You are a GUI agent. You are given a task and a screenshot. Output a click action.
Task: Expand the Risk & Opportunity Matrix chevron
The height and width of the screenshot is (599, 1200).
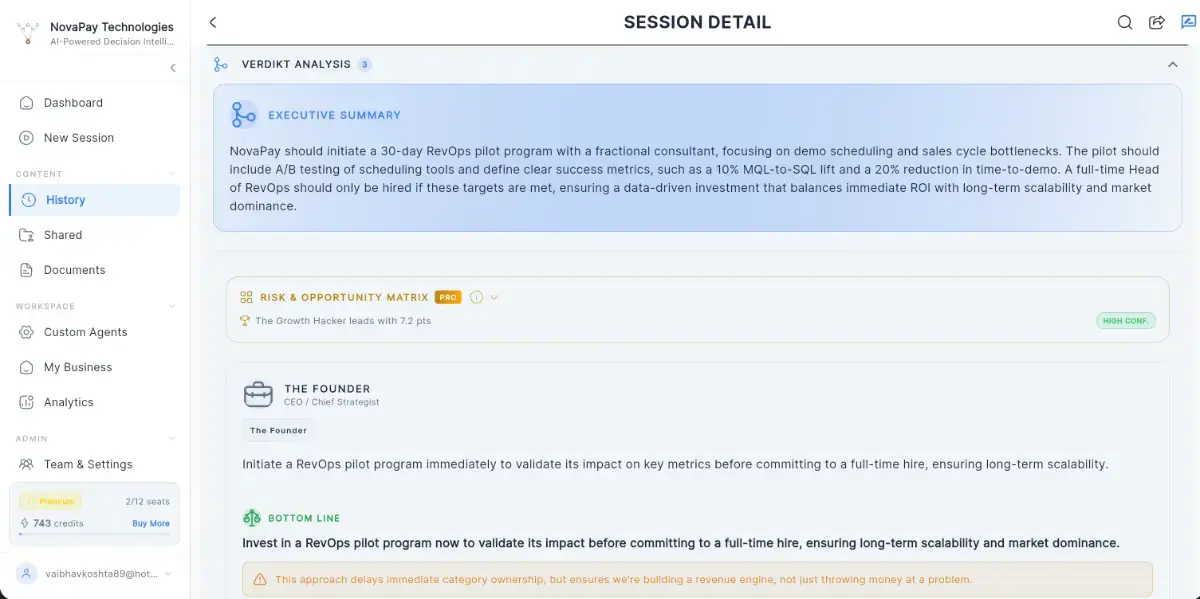coord(494,297)
